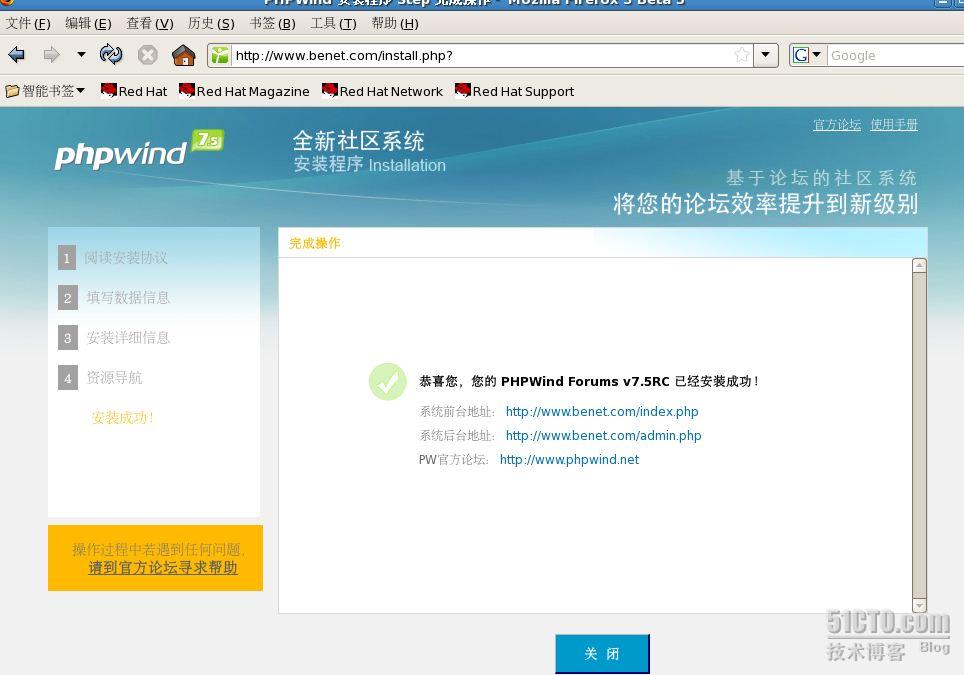Go to the Home page icon
Viewport: 964px width, 675px height.
[x=184, y=55]
